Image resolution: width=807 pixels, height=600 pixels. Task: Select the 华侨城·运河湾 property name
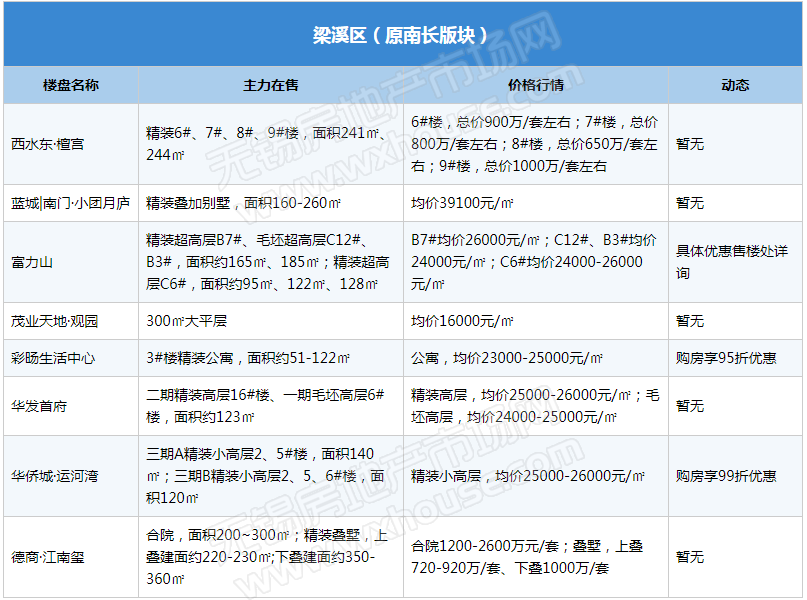tap(55, 476)
